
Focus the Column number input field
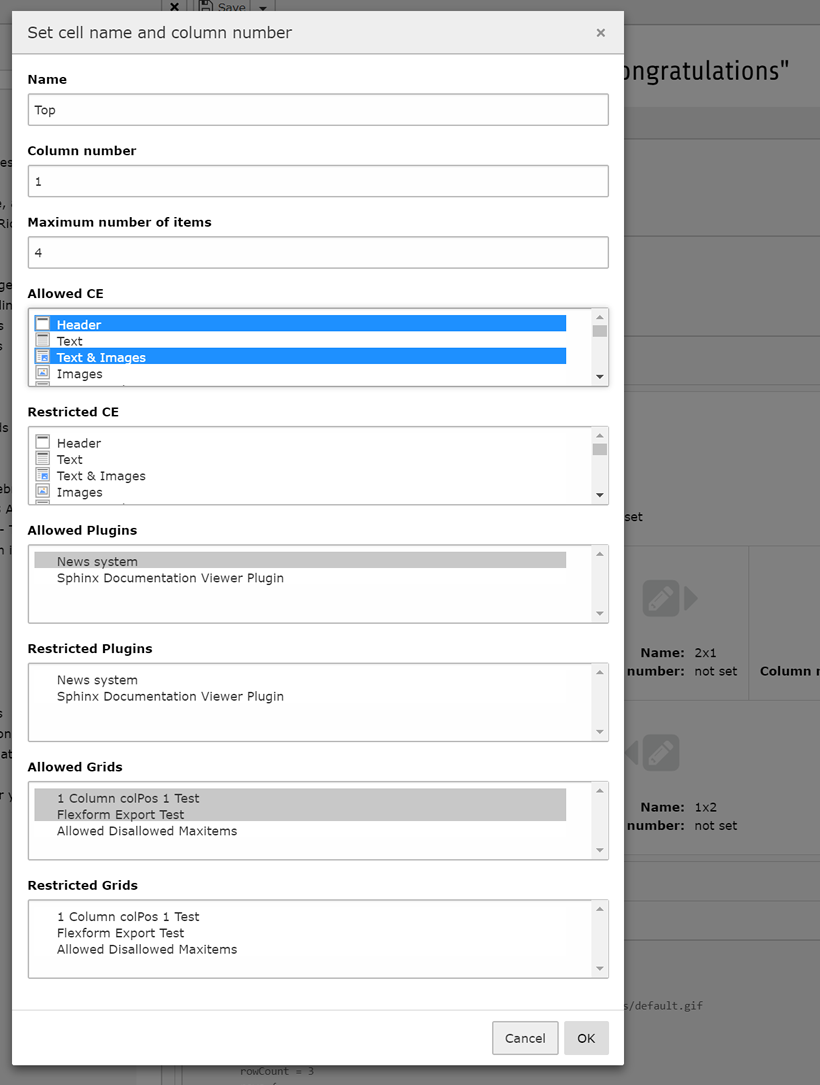317,181
